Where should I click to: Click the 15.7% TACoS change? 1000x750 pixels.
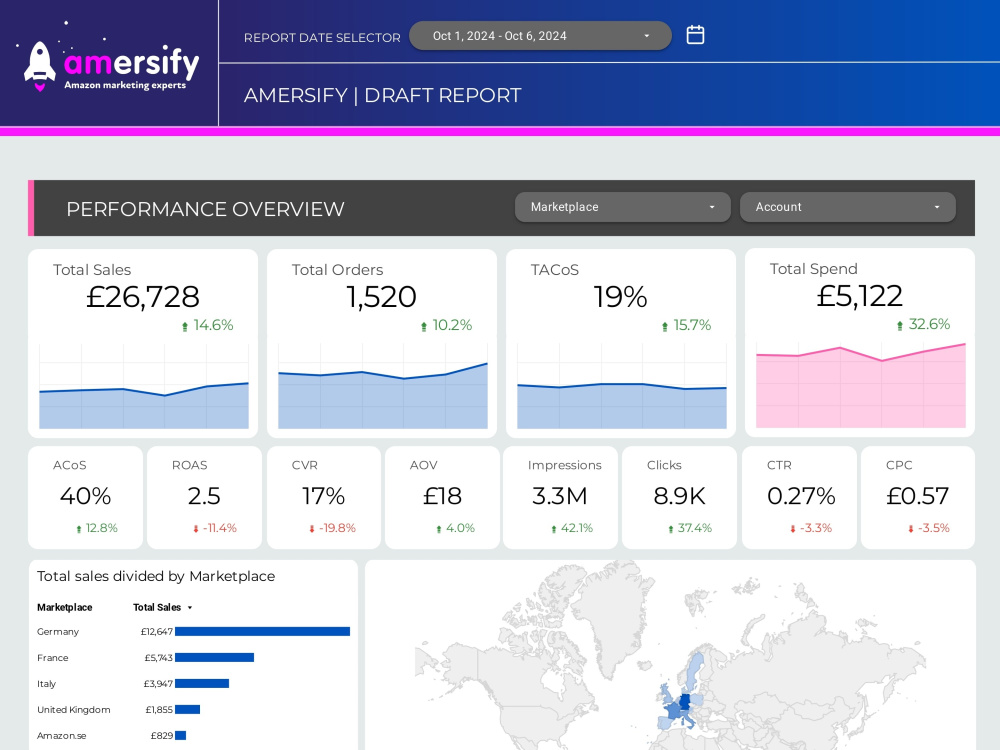pos(686,325)
